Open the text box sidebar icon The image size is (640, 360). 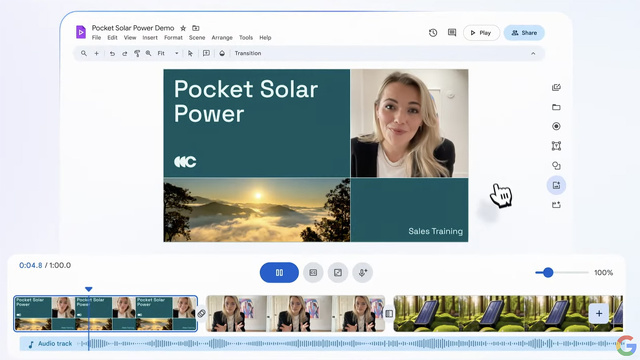click(556, 146)
